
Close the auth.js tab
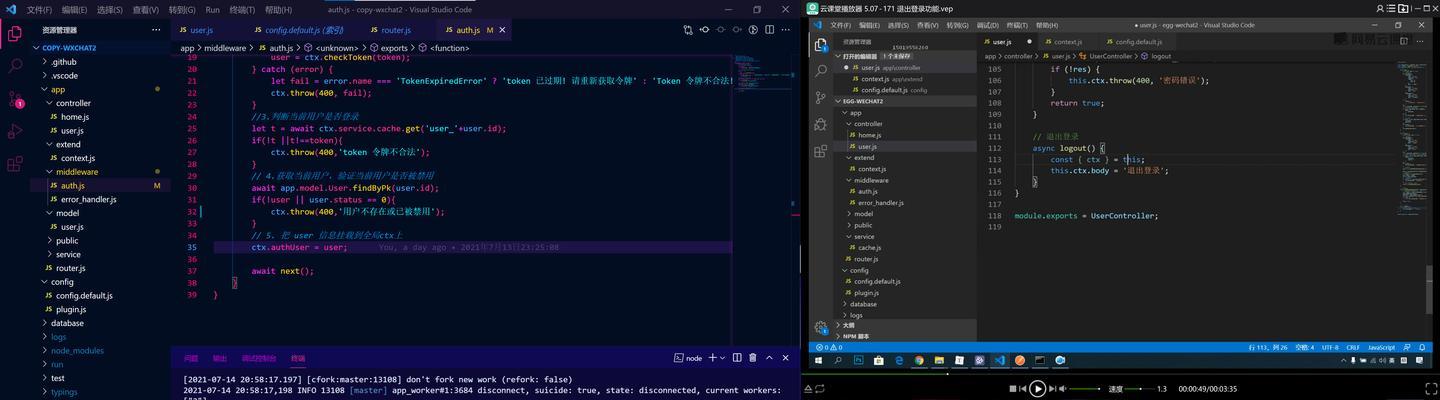pos(502,30)
